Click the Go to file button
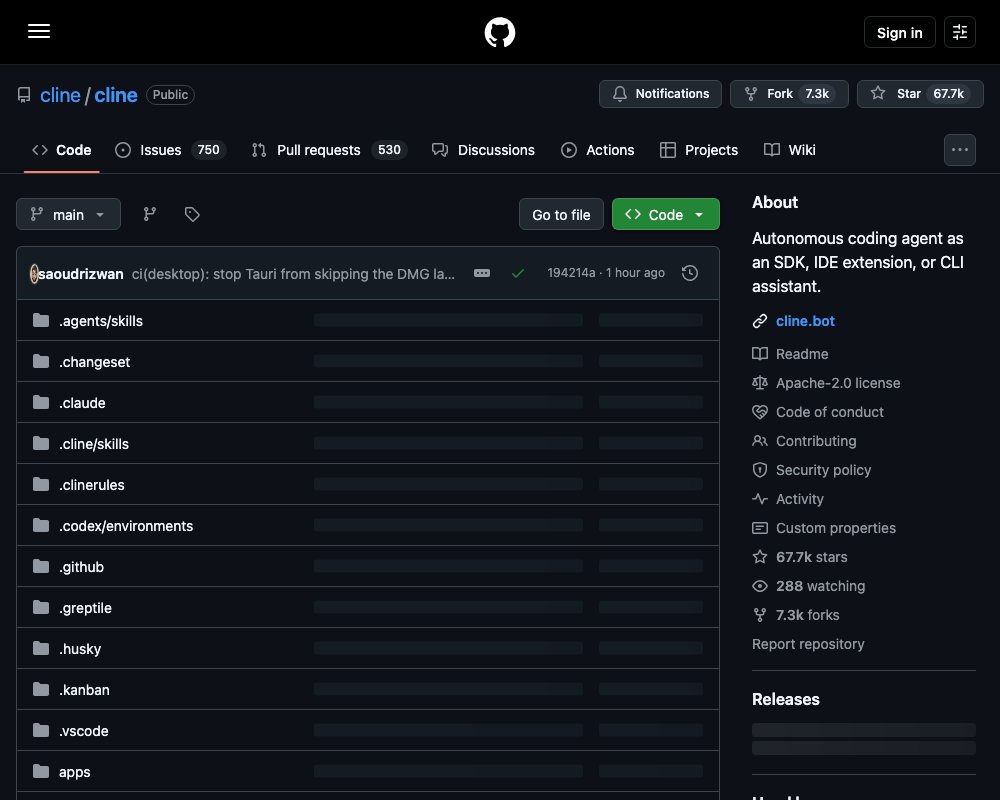This screenshot has width=1000, height=800. pyautogui.click(x=561, y=214)
